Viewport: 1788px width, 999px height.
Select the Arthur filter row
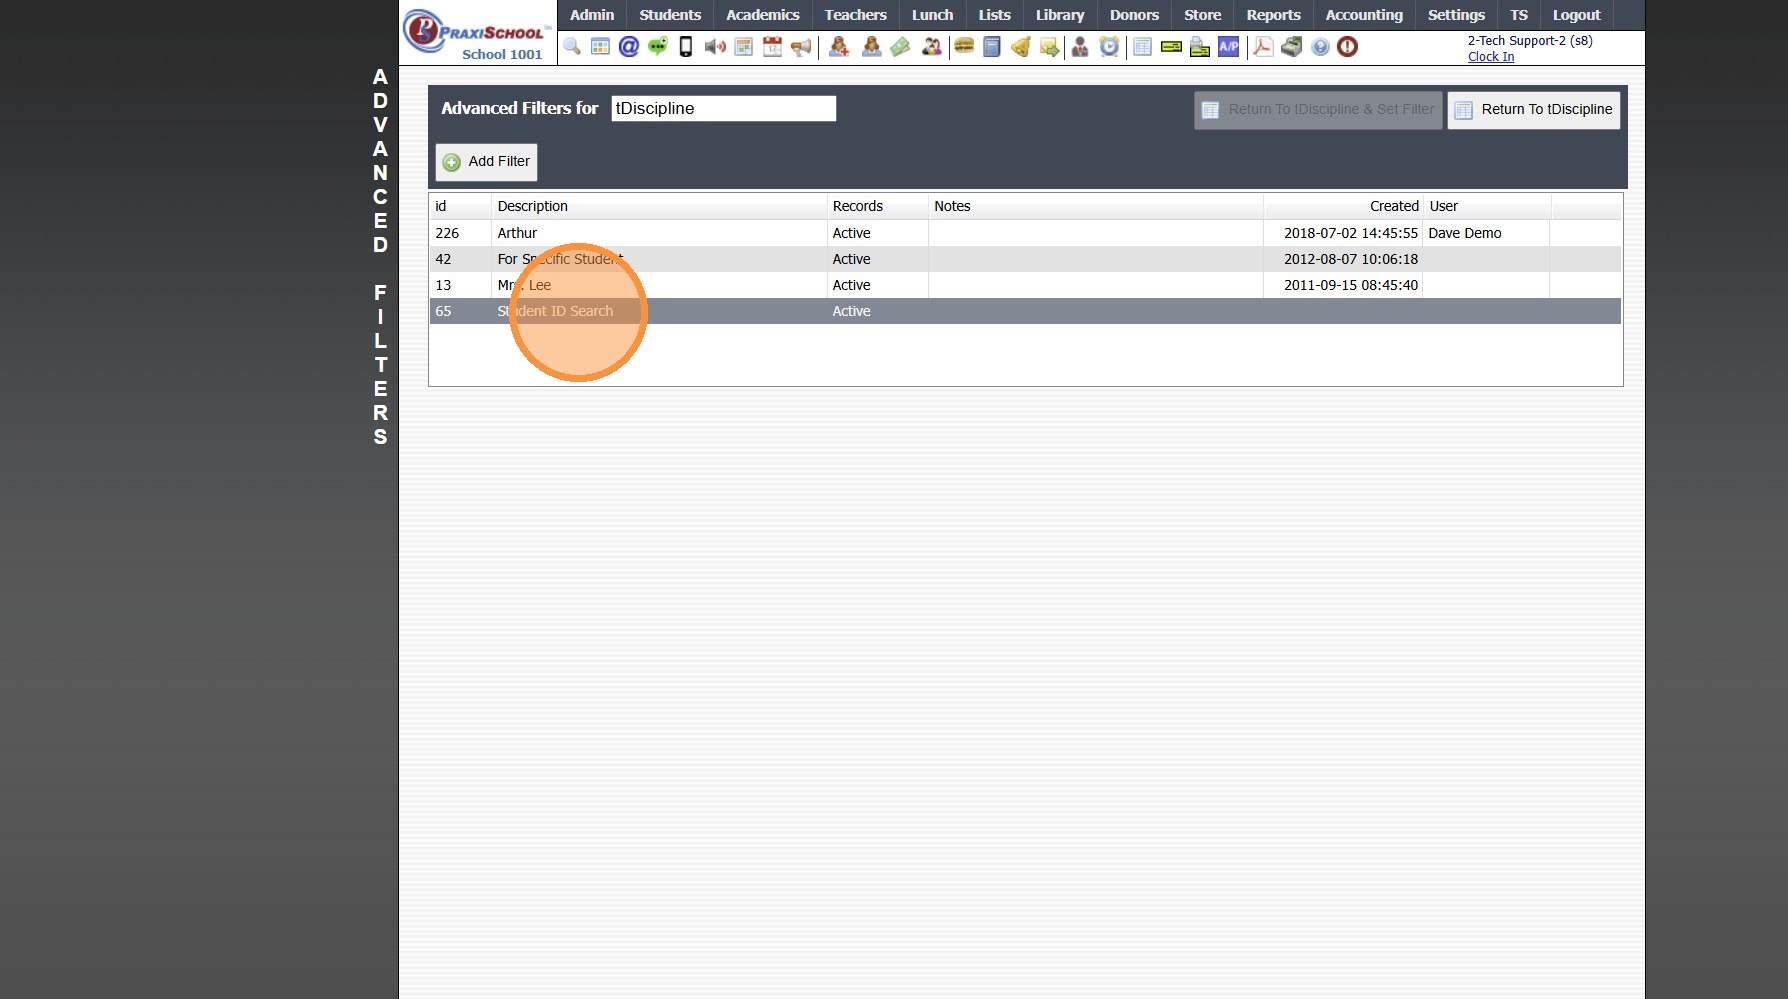point(1025,233)
